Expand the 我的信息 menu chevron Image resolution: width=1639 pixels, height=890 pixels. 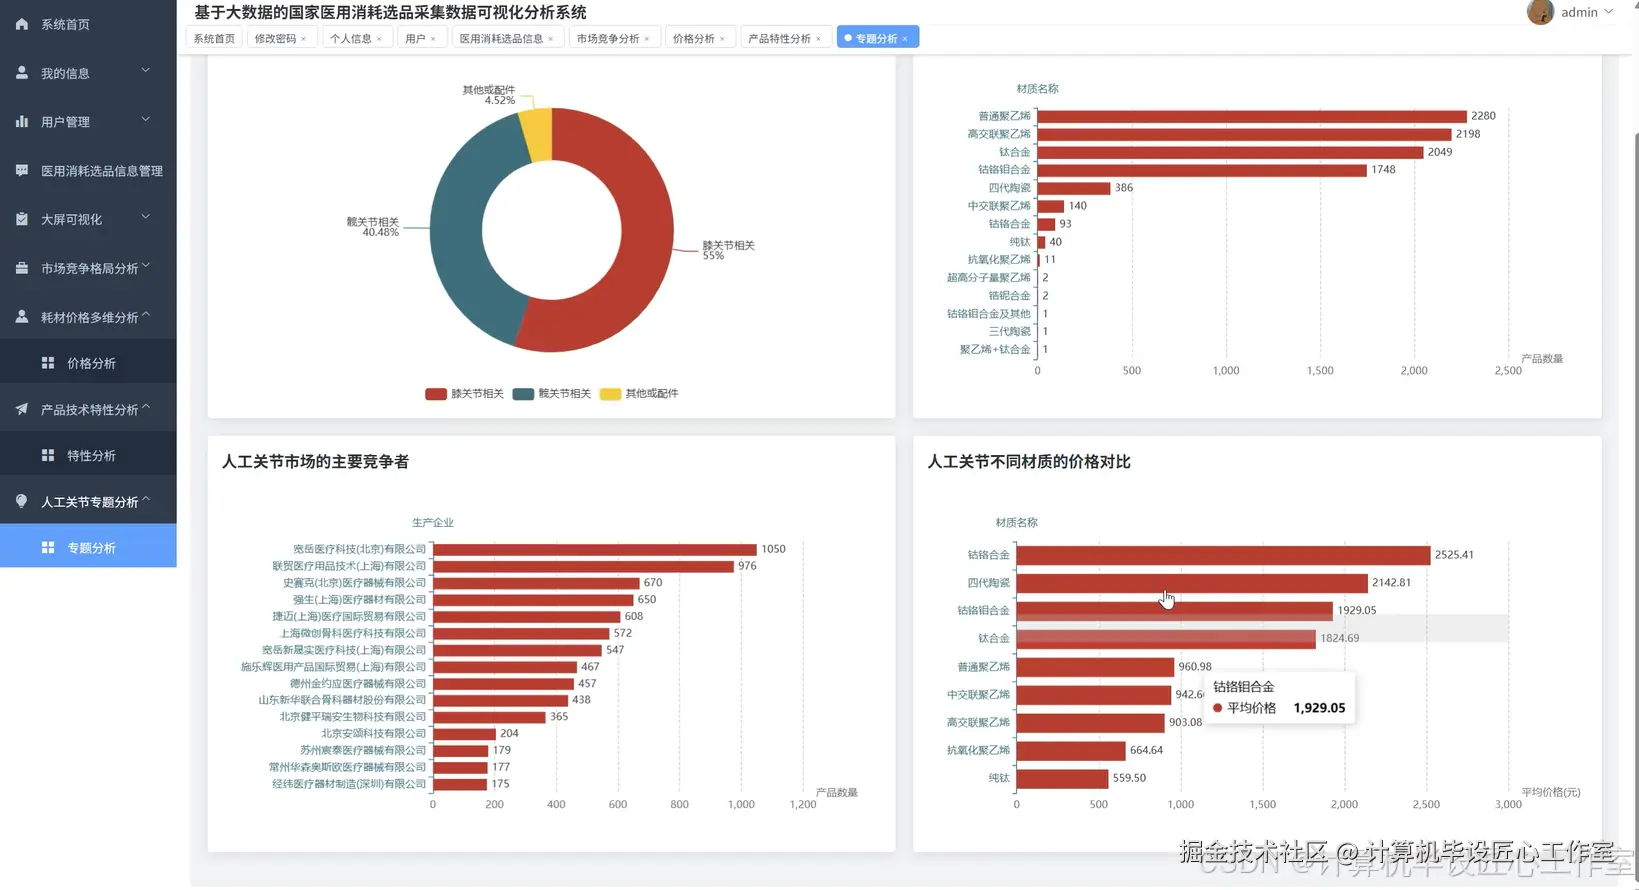[146, 70]
